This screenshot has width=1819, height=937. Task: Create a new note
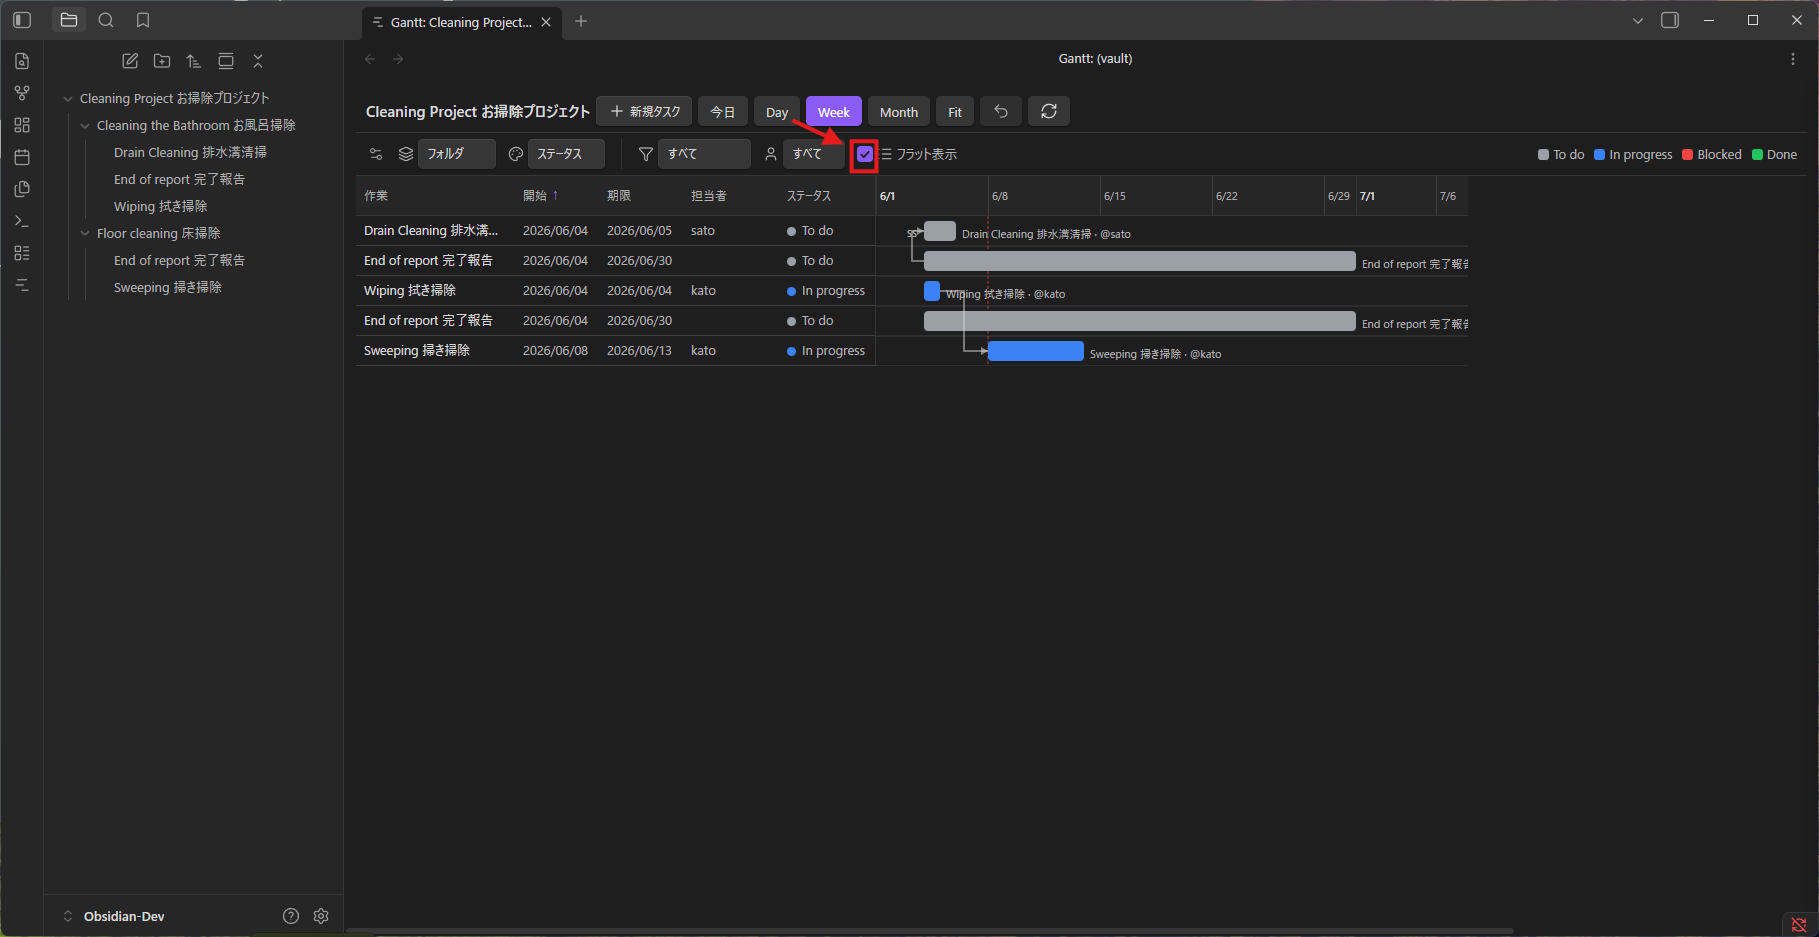(130, 61)
